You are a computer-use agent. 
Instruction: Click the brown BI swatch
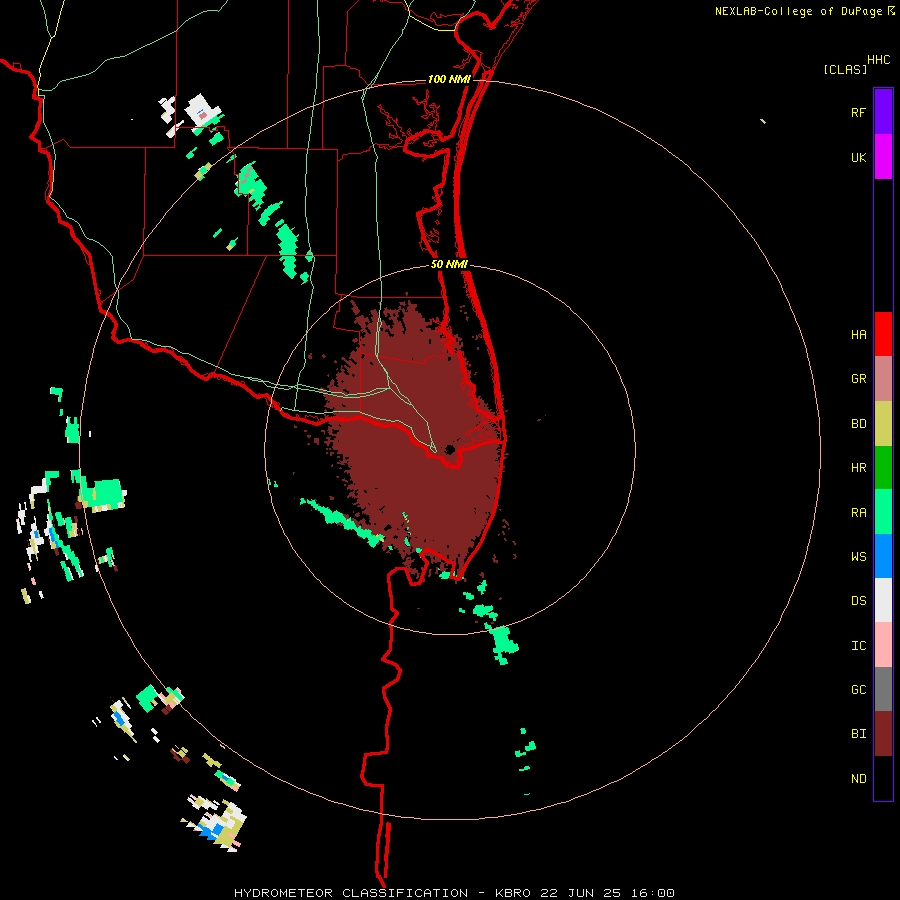coord(883,734)
